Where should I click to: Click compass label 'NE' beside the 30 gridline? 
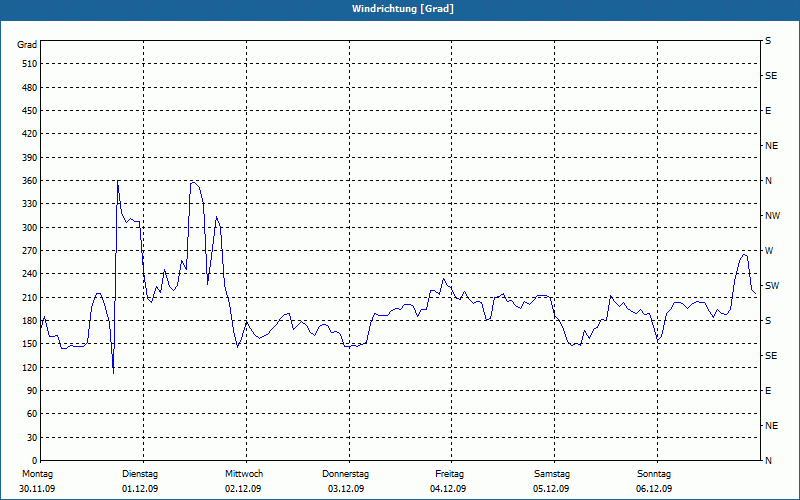pos(771,426)
